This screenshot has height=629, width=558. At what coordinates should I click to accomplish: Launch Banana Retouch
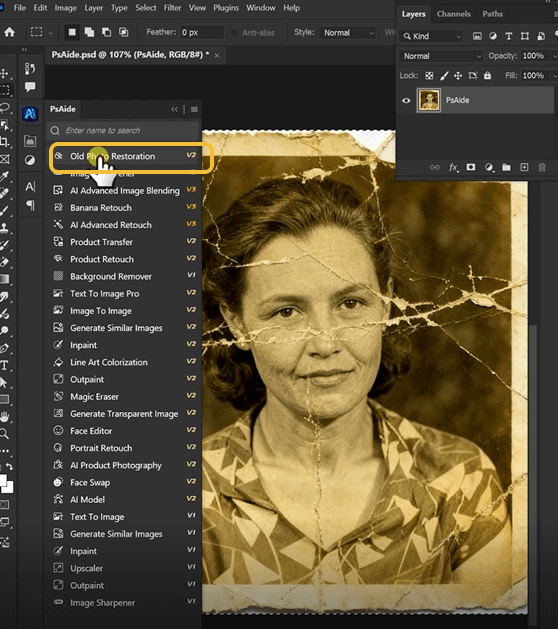point(125,208)
